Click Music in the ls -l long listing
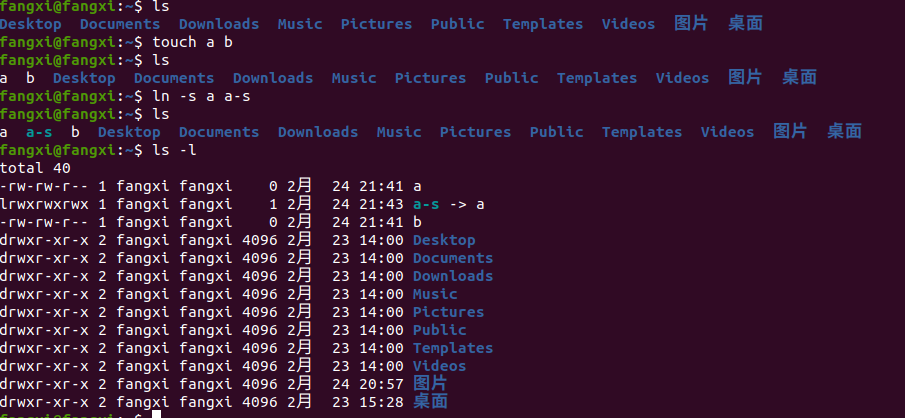Image resolution: width=905 pixels, height=418 pixels. tap(435, 294)
